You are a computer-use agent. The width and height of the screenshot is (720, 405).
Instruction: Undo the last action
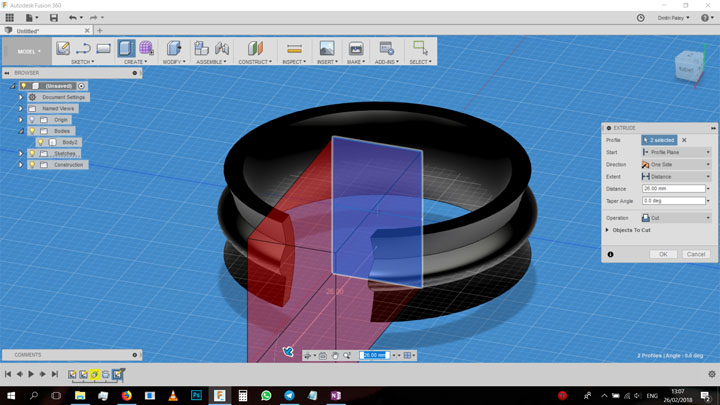tap(73, 17)
